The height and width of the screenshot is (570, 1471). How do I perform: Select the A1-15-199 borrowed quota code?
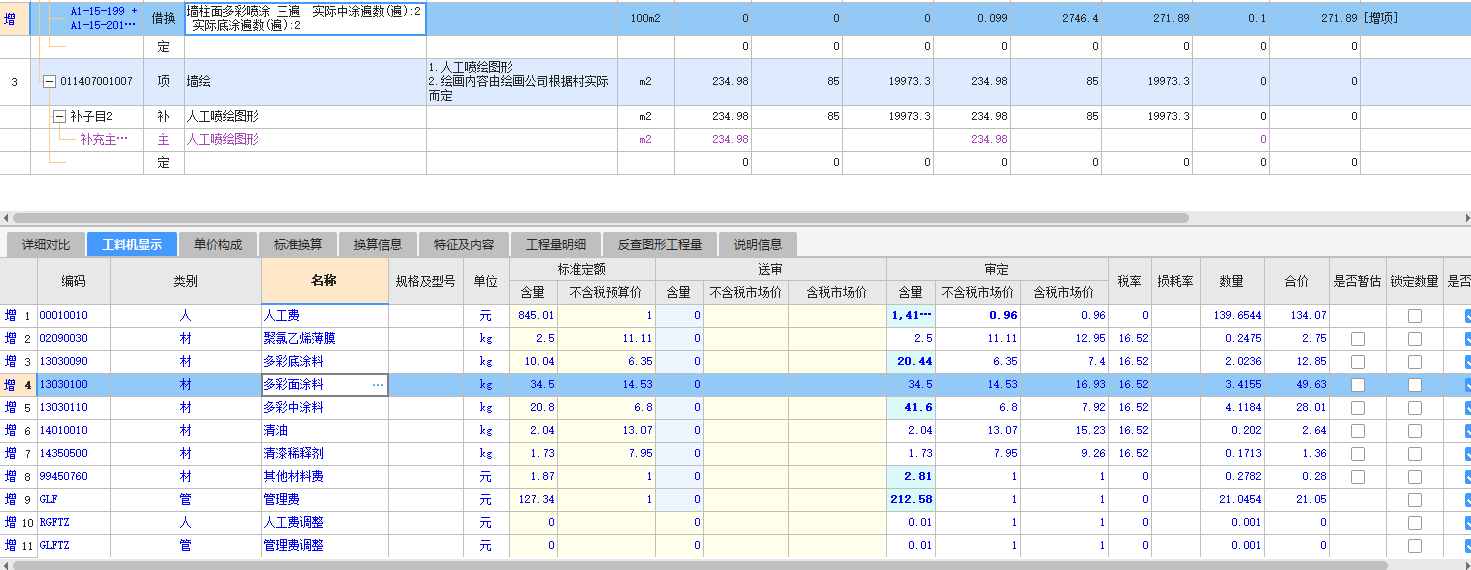(x=103, y=18)
